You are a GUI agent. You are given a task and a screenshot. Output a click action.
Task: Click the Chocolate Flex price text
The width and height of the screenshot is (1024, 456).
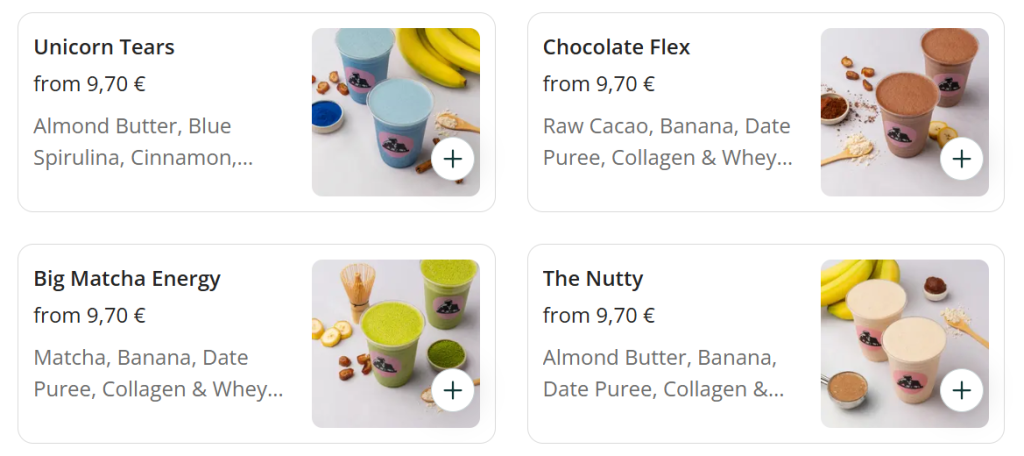(x=599, y=84)
